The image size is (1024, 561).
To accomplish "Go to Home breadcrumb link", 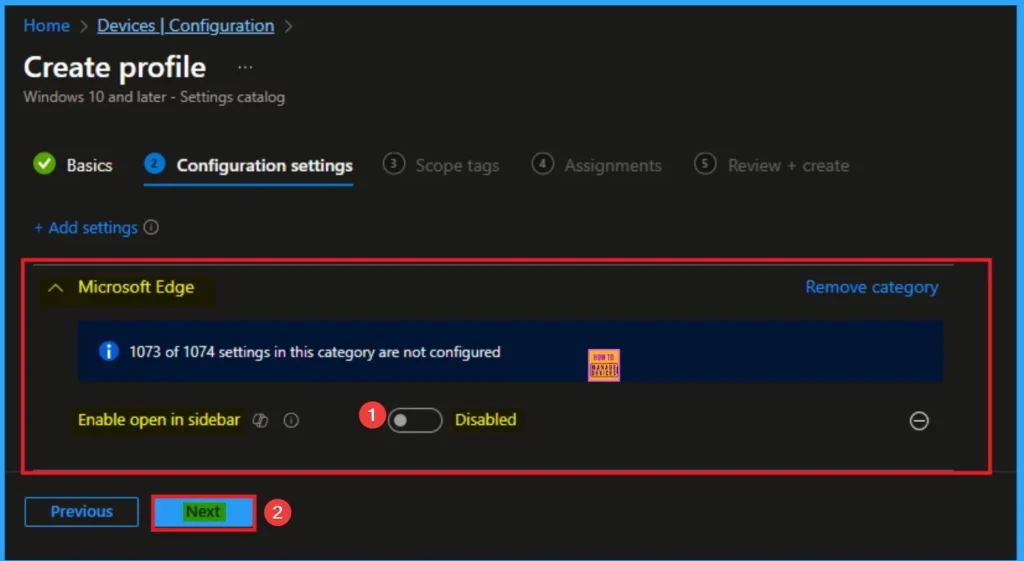I will click(46, 25).
